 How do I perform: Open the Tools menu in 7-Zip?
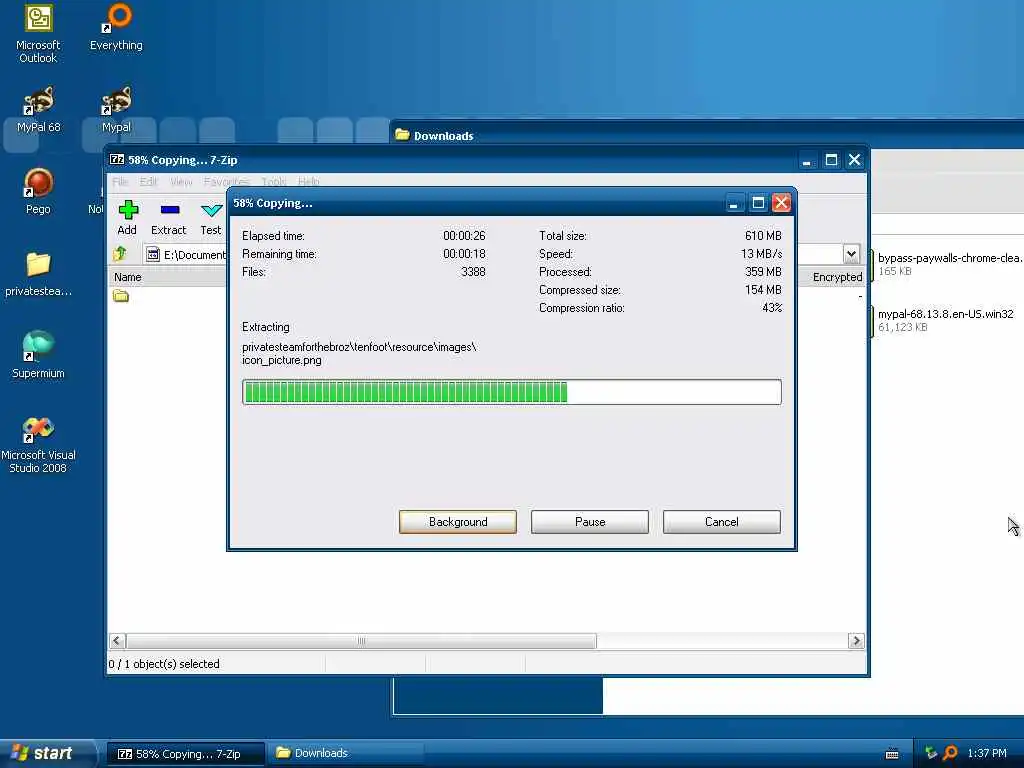pyautogui.click(x=274, y=182)
